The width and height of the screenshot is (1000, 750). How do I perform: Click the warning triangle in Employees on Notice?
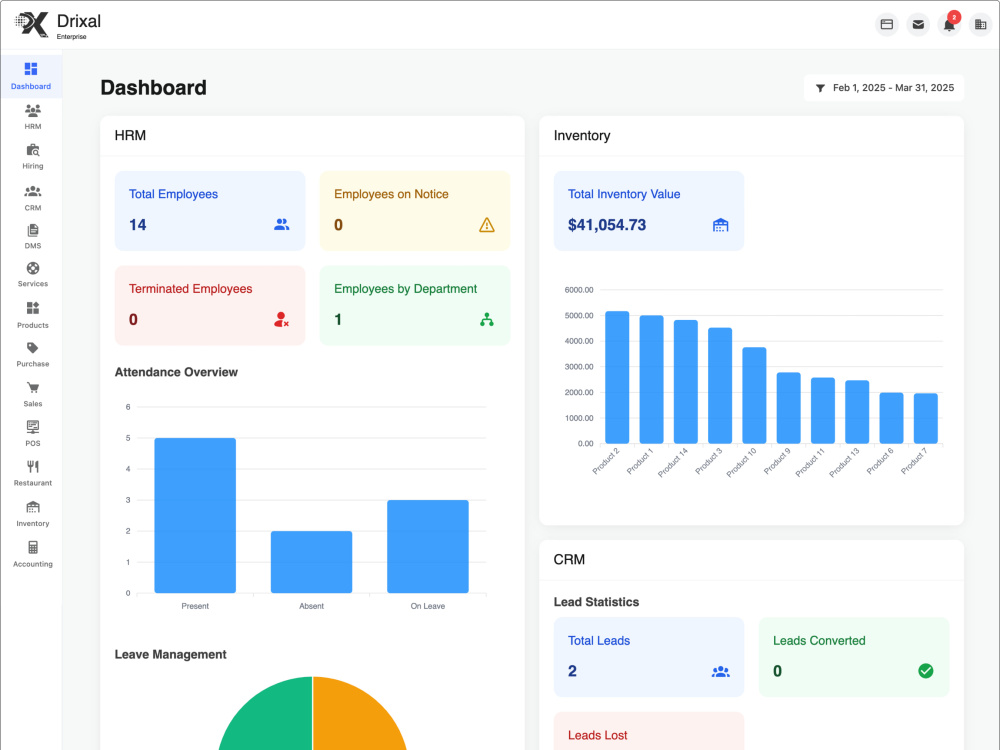click(x=487, y=224)
